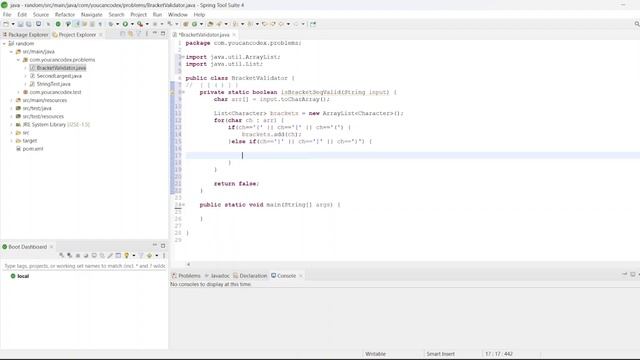This screenshot has width=640, height=360.
Task: Click the External Tools run icon
Action: click(140, 24)
